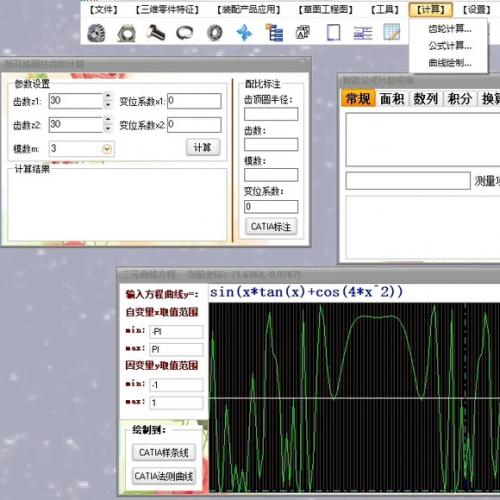Open the 【草图工程图】 menu
Viewport: 500px width, 500px height.
click(326, 10)
